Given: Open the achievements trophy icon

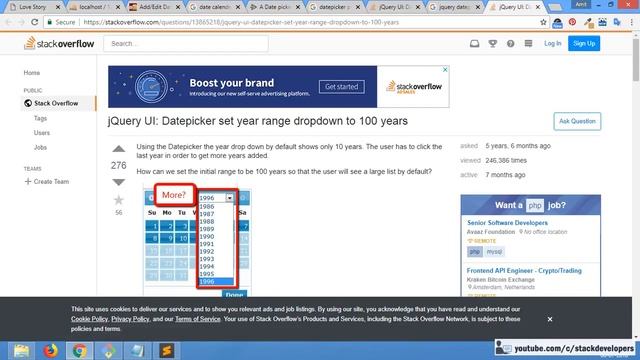Looking at the screenshot, I should pos(493,43).
